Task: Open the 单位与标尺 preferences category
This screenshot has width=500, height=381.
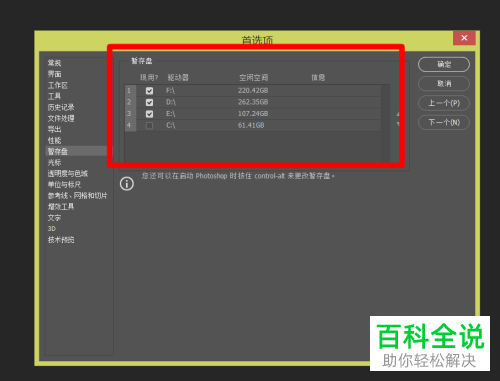Action: 64,184
